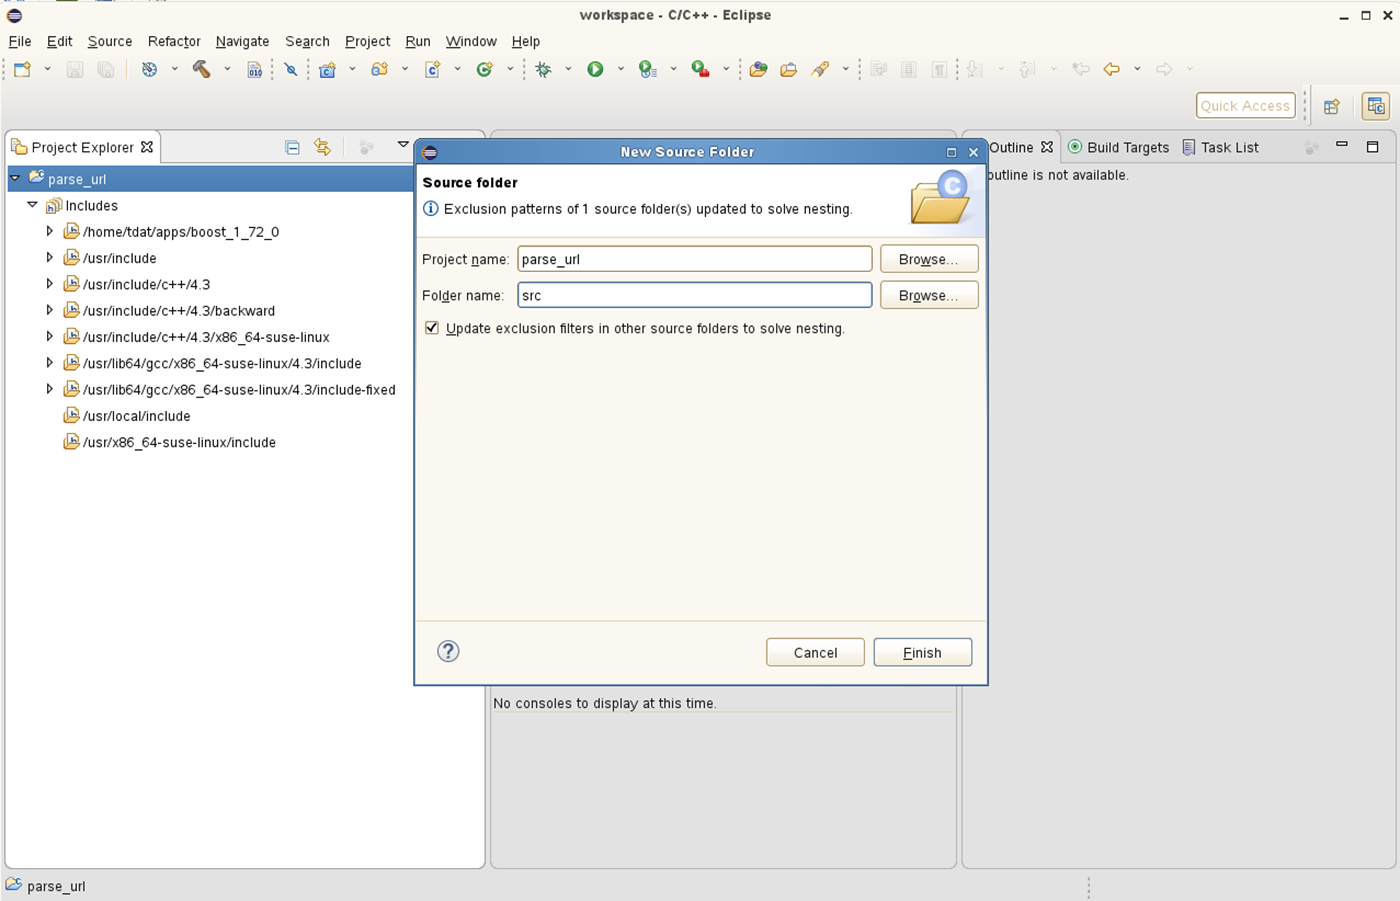The image size is (1400, 901).
Task: Open the Project menu
Action: [367, 41]
